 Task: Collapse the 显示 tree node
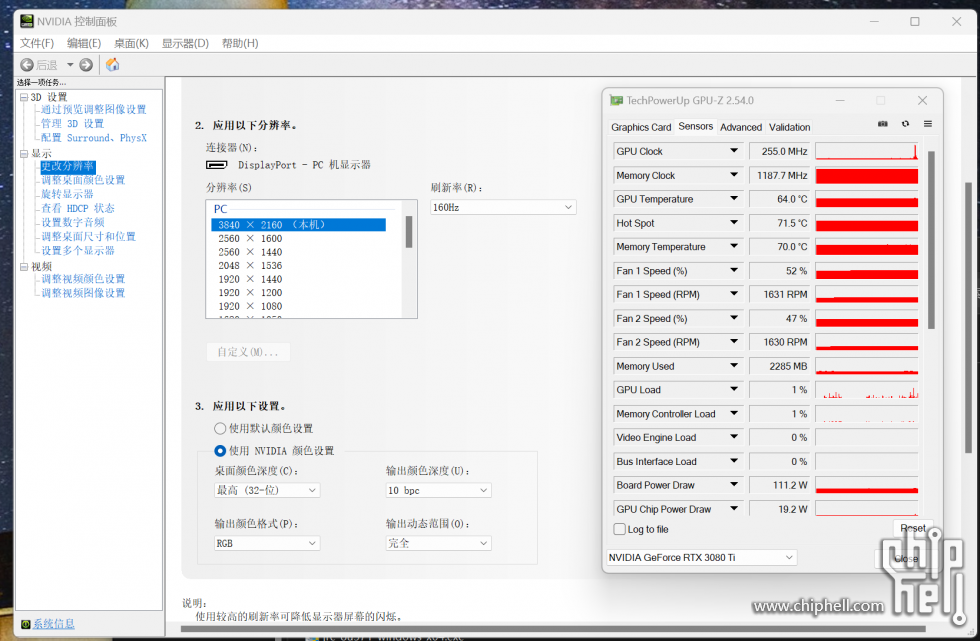point(24,154)
